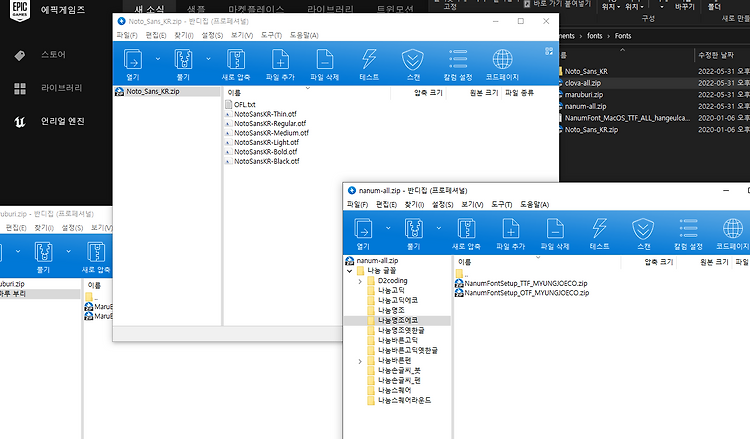Select 나눔고딕 folder in nanum-all tree
750x439 pixels.
coord(391,290)
